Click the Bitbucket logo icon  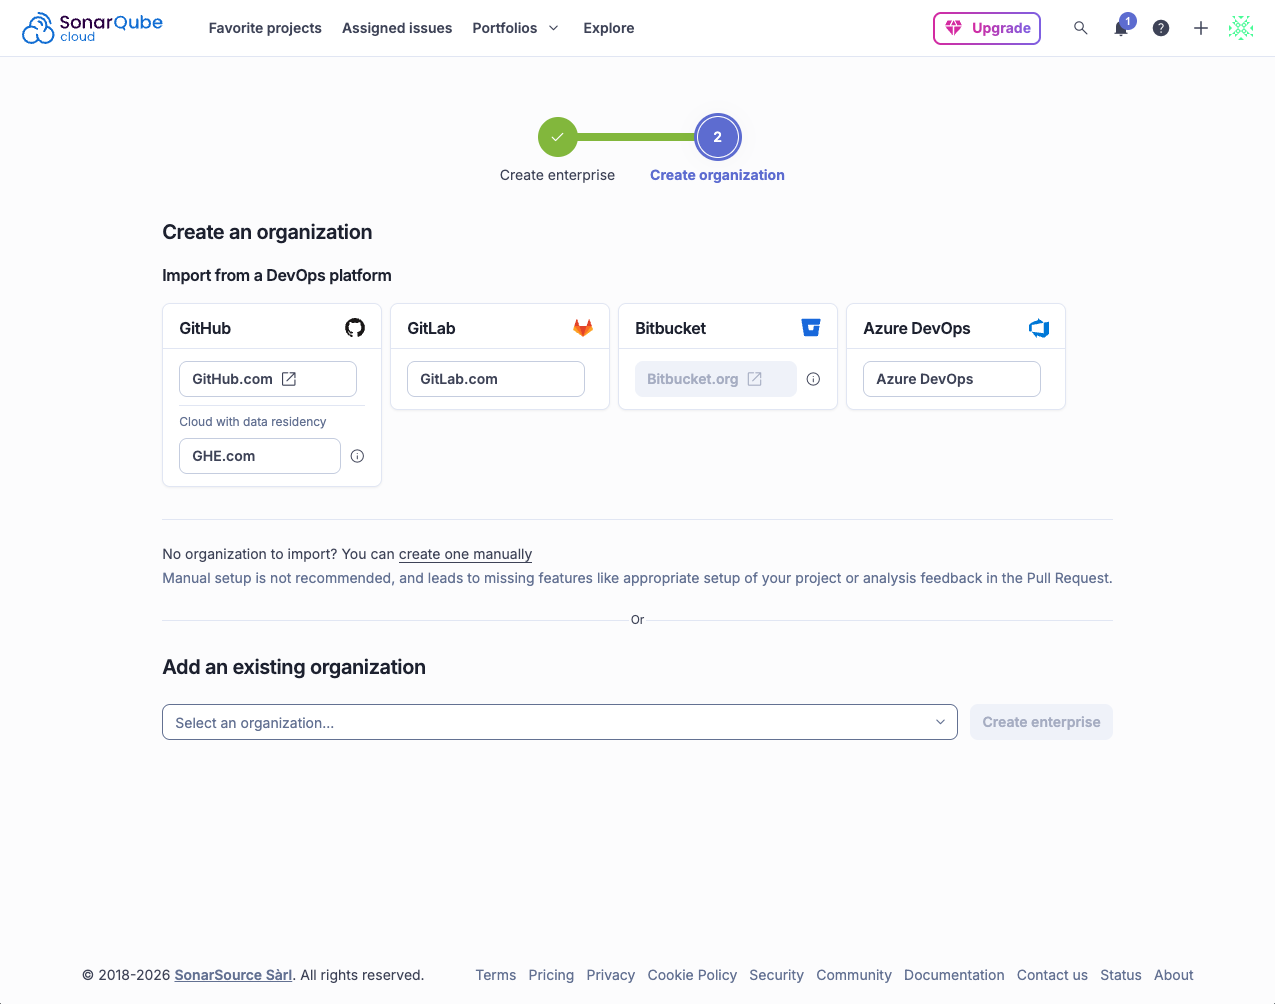[x=811, y=328]
